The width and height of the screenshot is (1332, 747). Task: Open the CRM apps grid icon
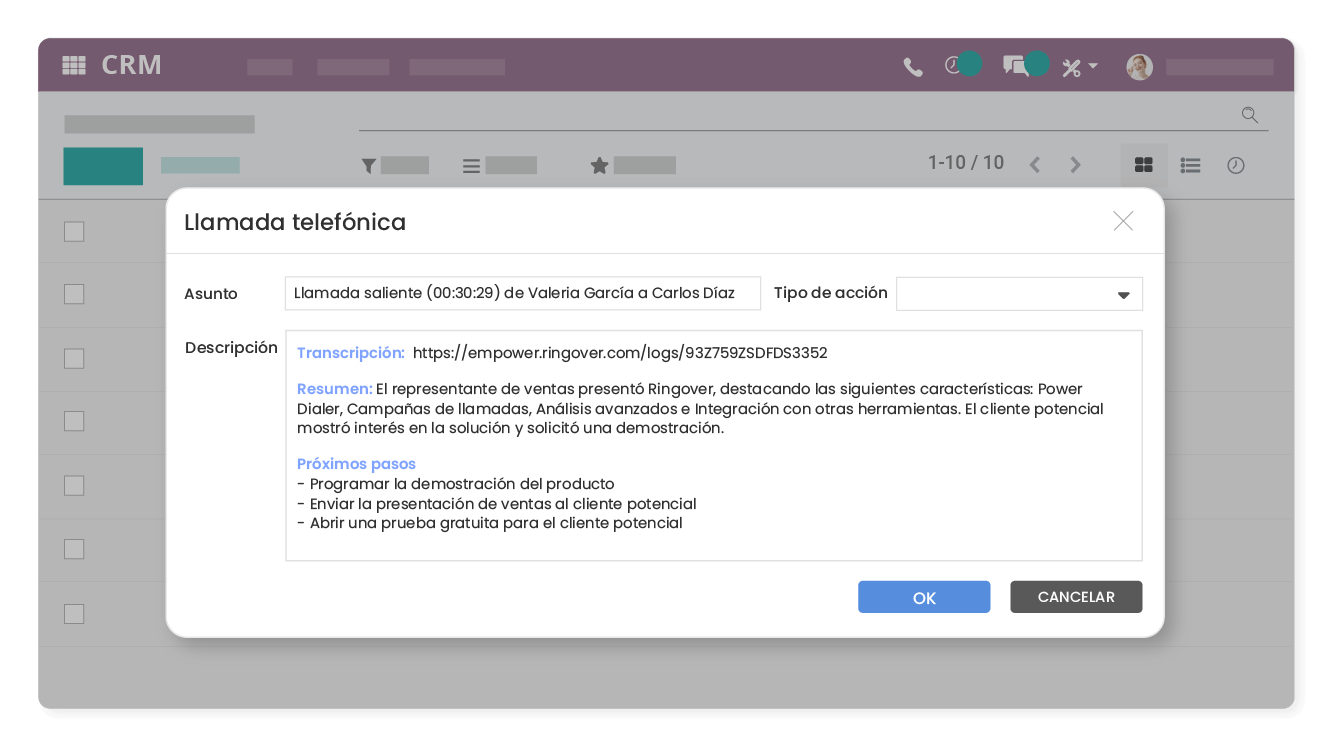72,66
